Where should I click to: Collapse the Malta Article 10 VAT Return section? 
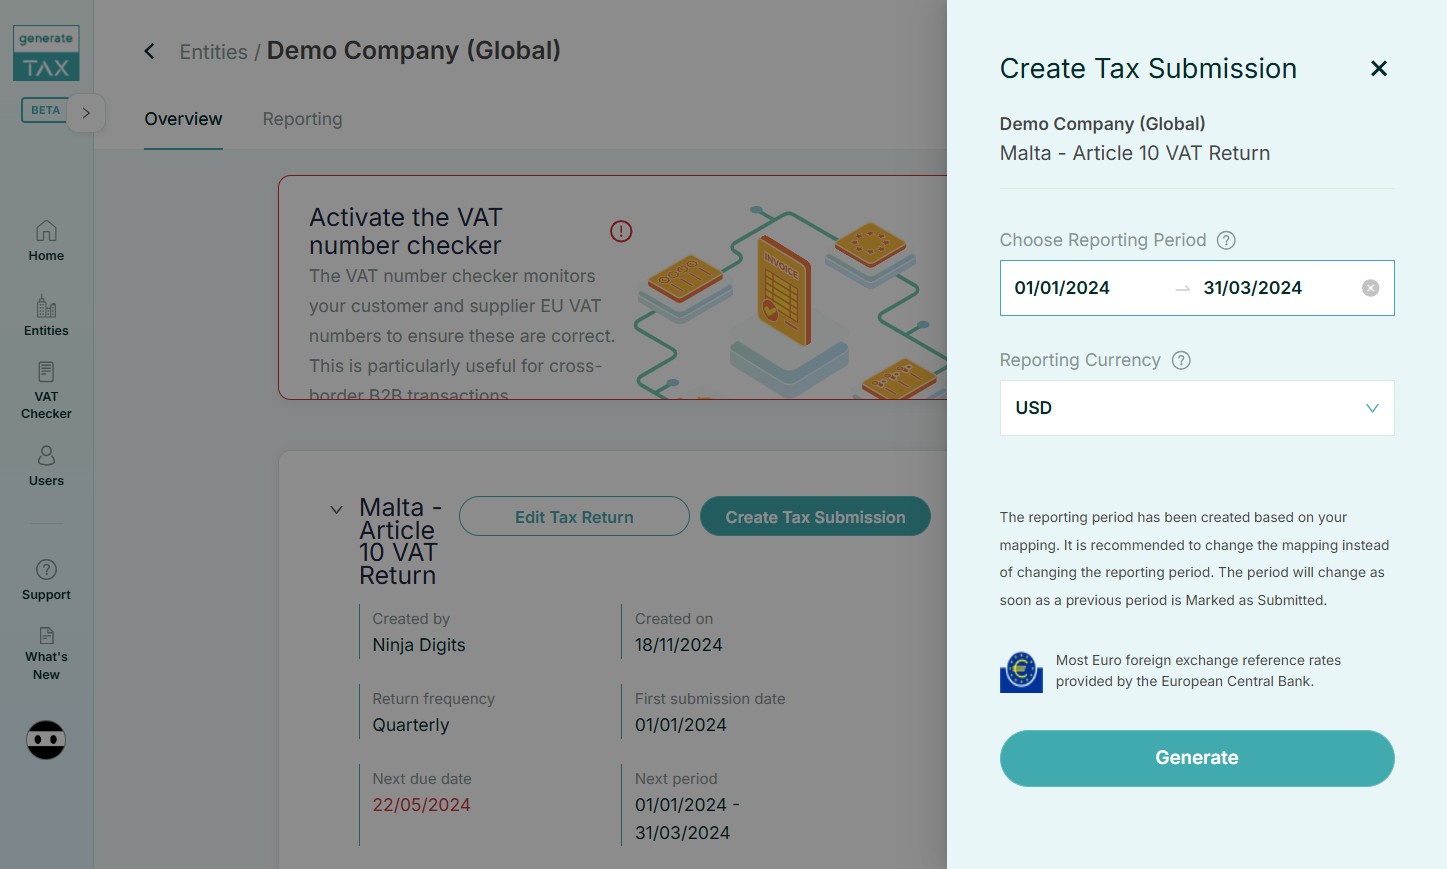(336, 510)
